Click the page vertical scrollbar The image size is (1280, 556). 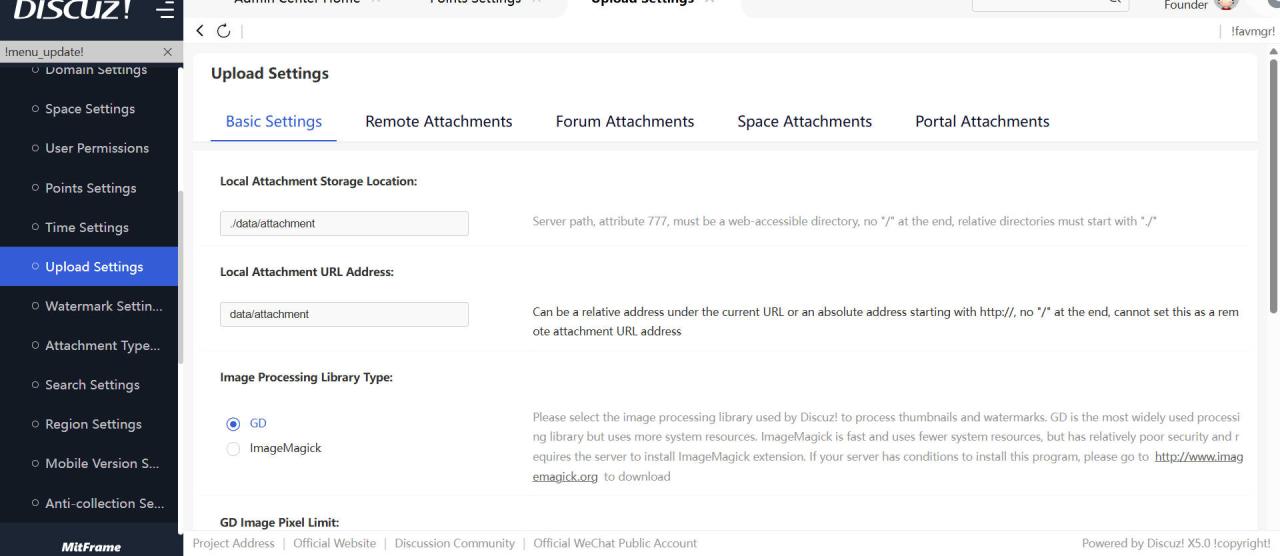tap(1273, 180)
